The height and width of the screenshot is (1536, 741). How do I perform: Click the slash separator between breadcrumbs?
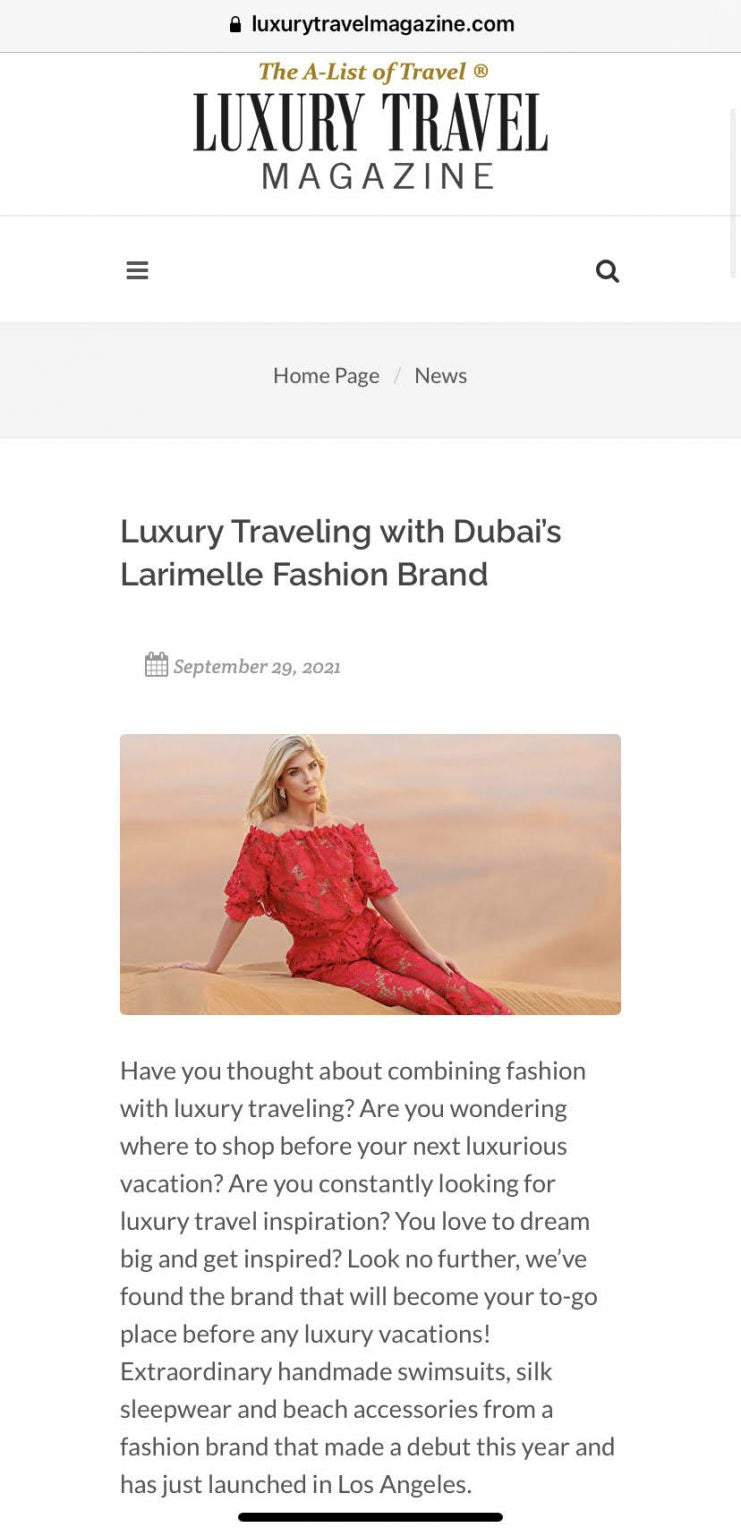tap(397, 375)
